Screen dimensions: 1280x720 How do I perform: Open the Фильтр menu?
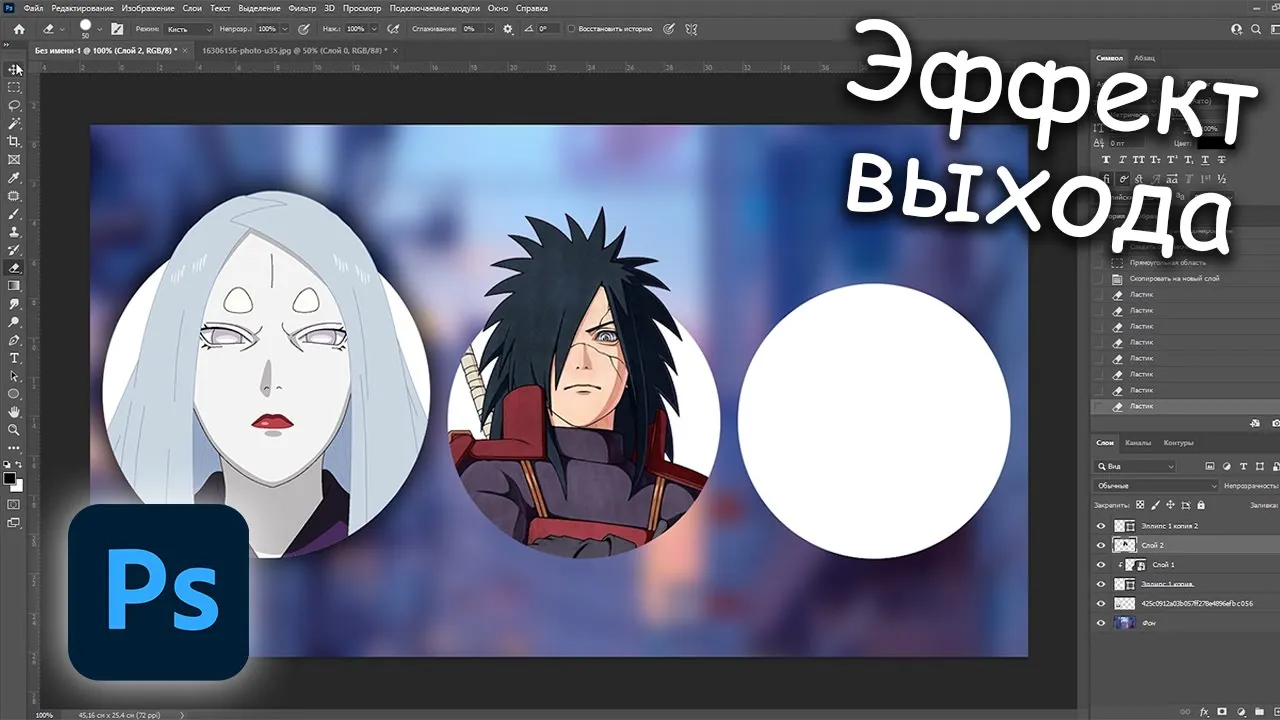tap(301, 8)
